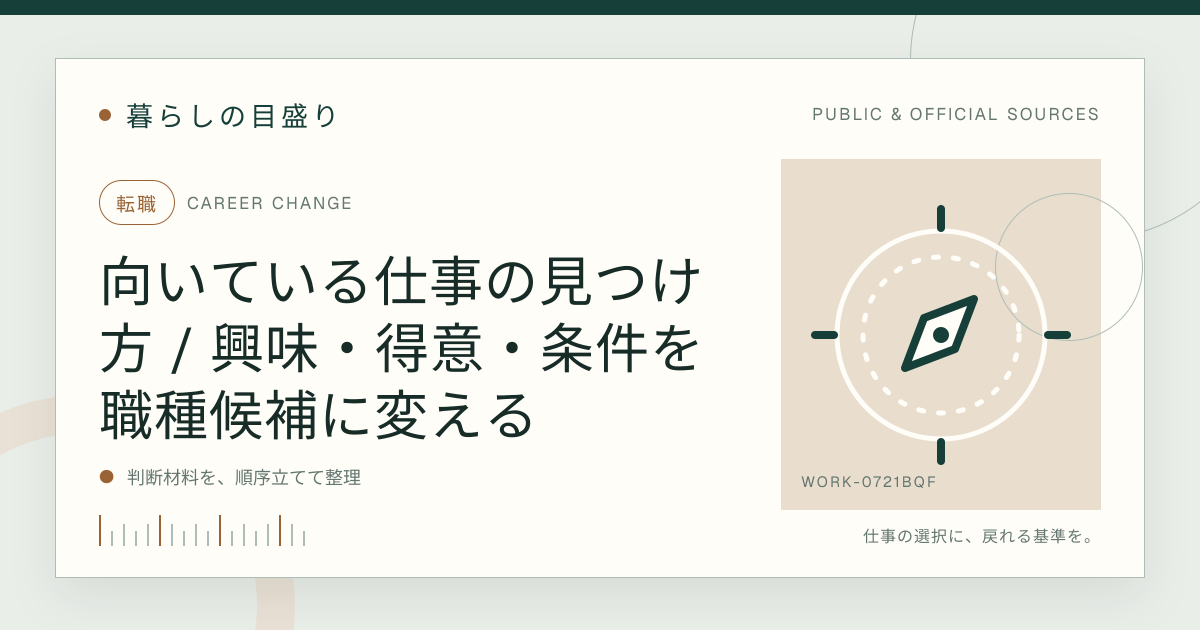Click PUBLIC & OFFICIAL SOURCES text

(x=956, y=114)
